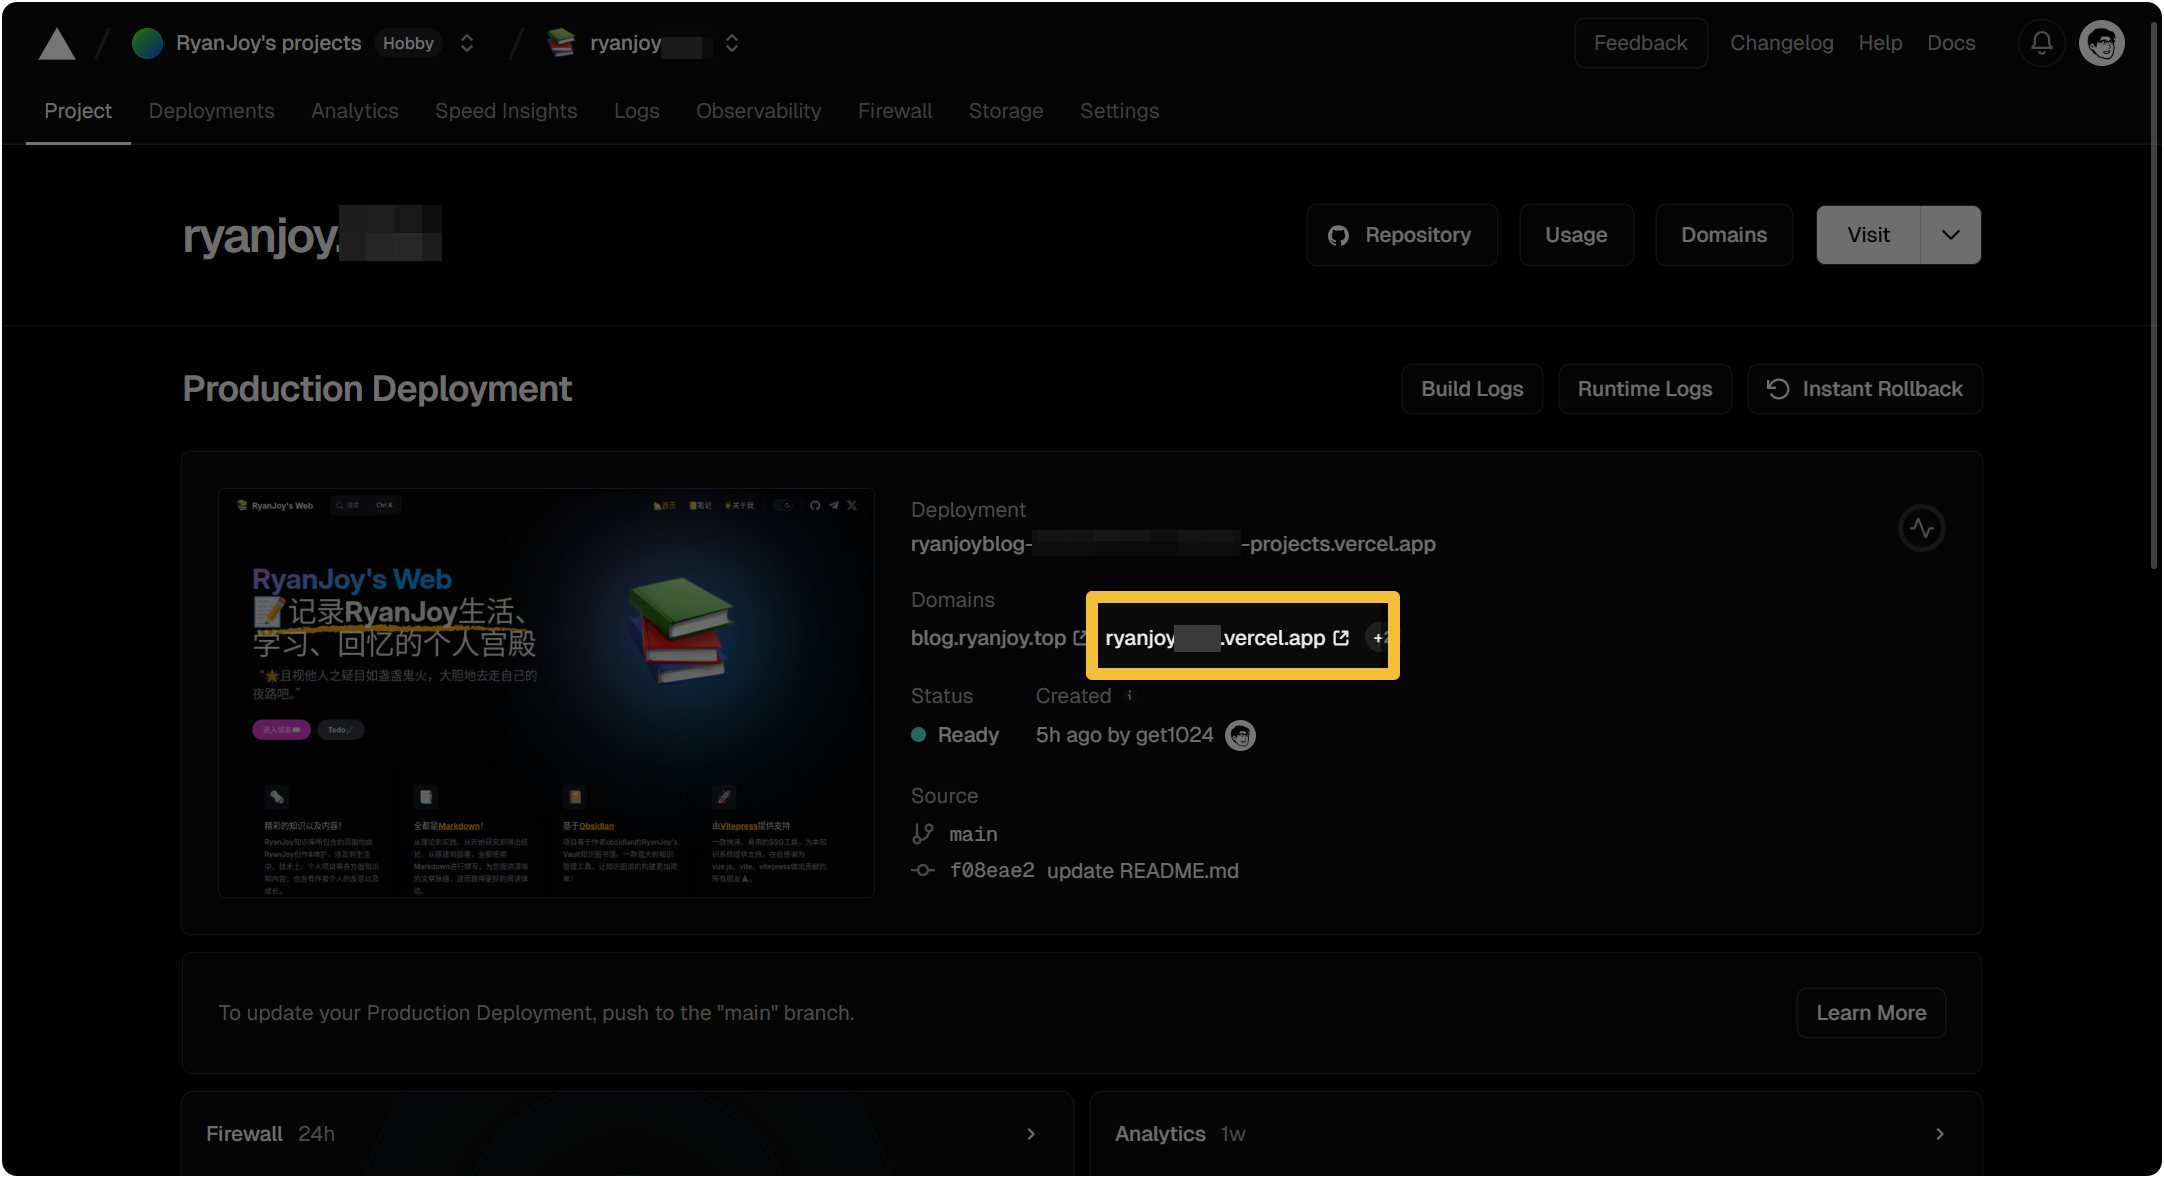Switch to the Deployments tab

tap(211, 111)
